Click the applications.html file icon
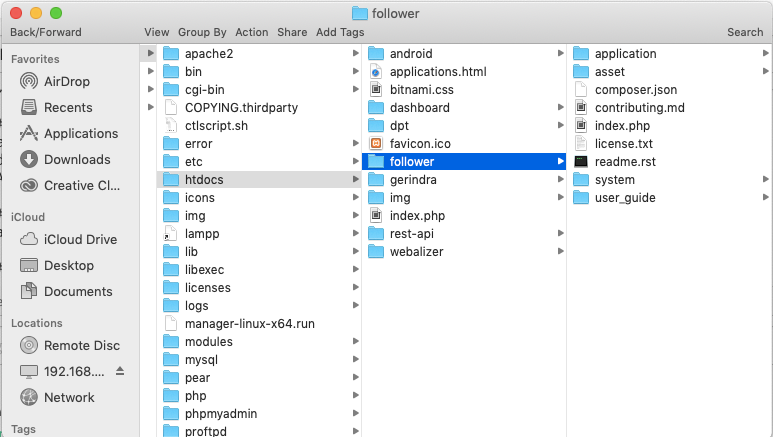Screen dimensions: 773x437 376,72
